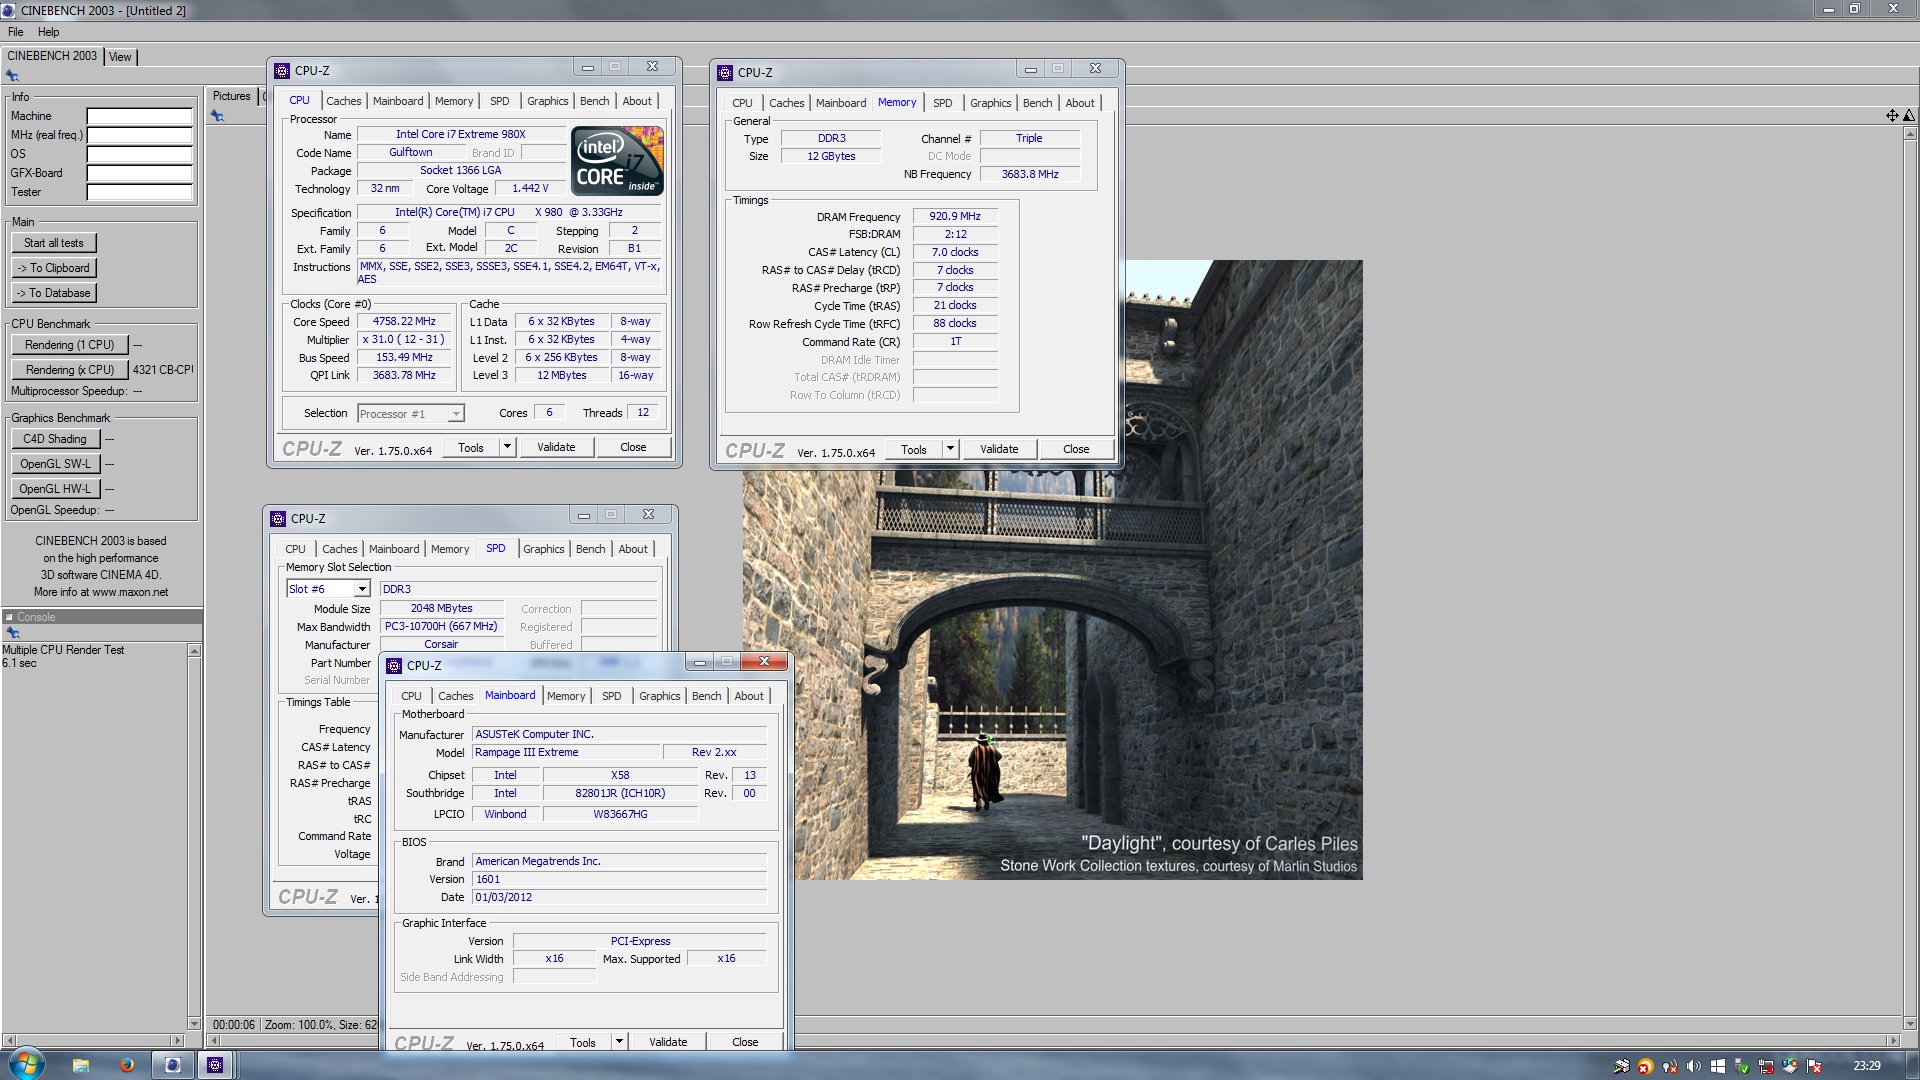Run Rendering (x CPU) benchmark
This screenshot has width=1920, height=1080.
click(70, 370)
